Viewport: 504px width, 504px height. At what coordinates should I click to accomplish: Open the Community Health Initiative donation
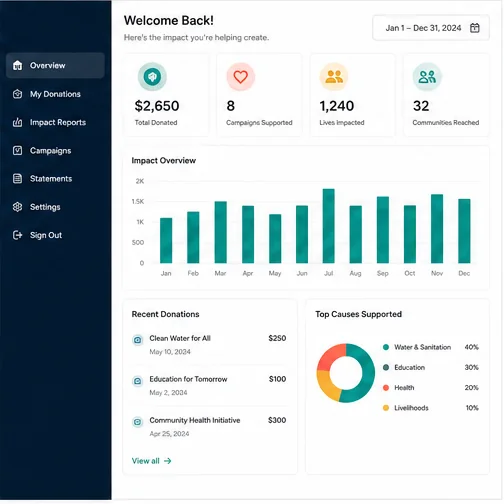(x=209, y=427)
